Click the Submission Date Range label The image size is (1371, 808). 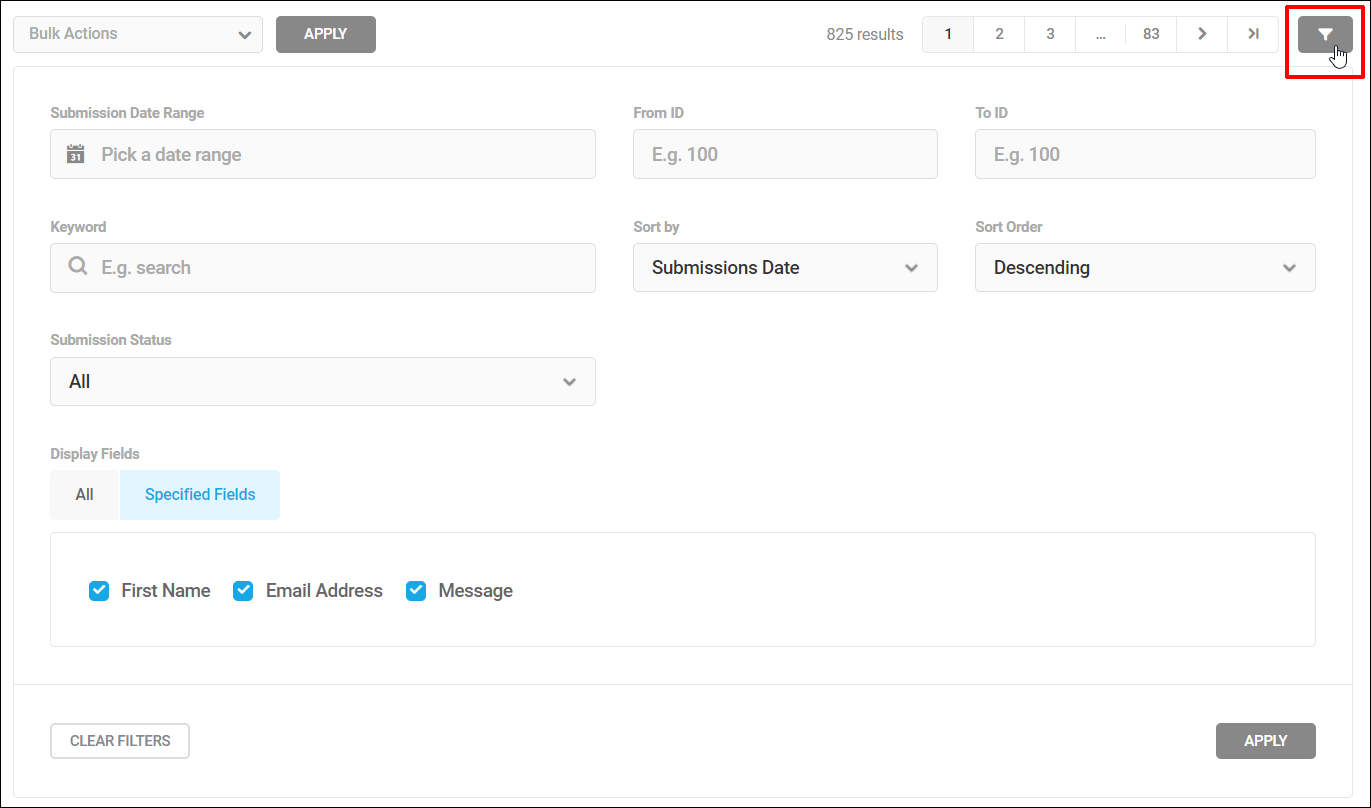click(x=127, y=113)
